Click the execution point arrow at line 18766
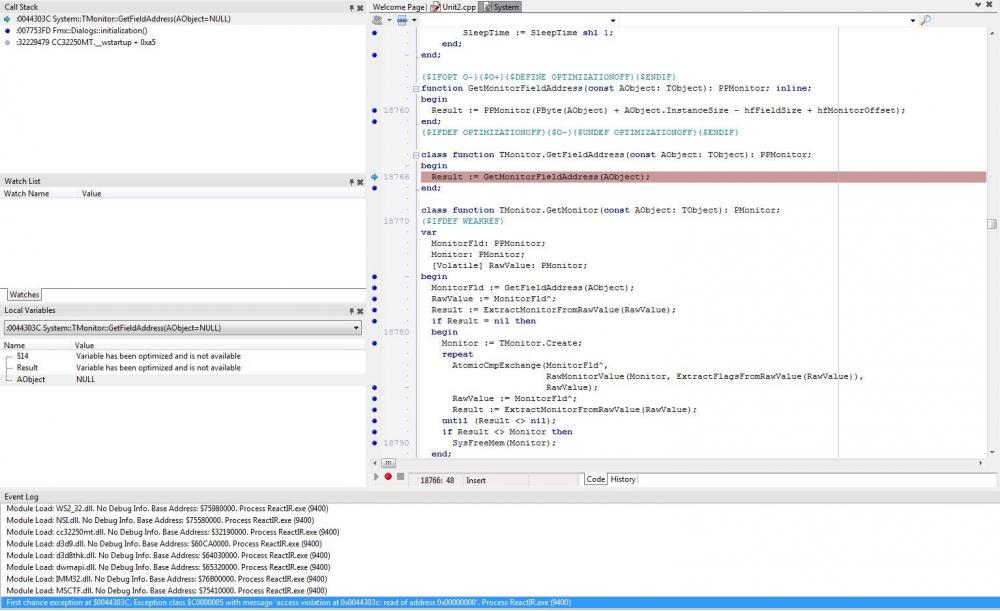 pyautogui.click(x=374, y=177)
